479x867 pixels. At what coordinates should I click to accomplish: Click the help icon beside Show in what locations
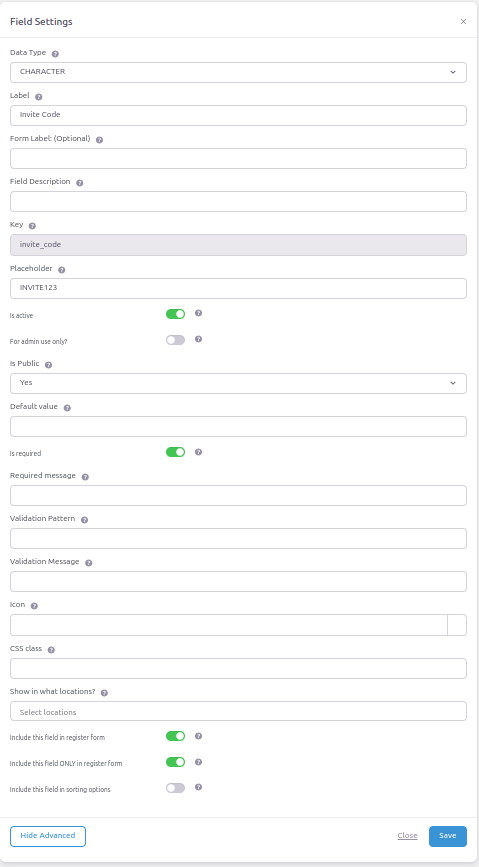(105, 693)
